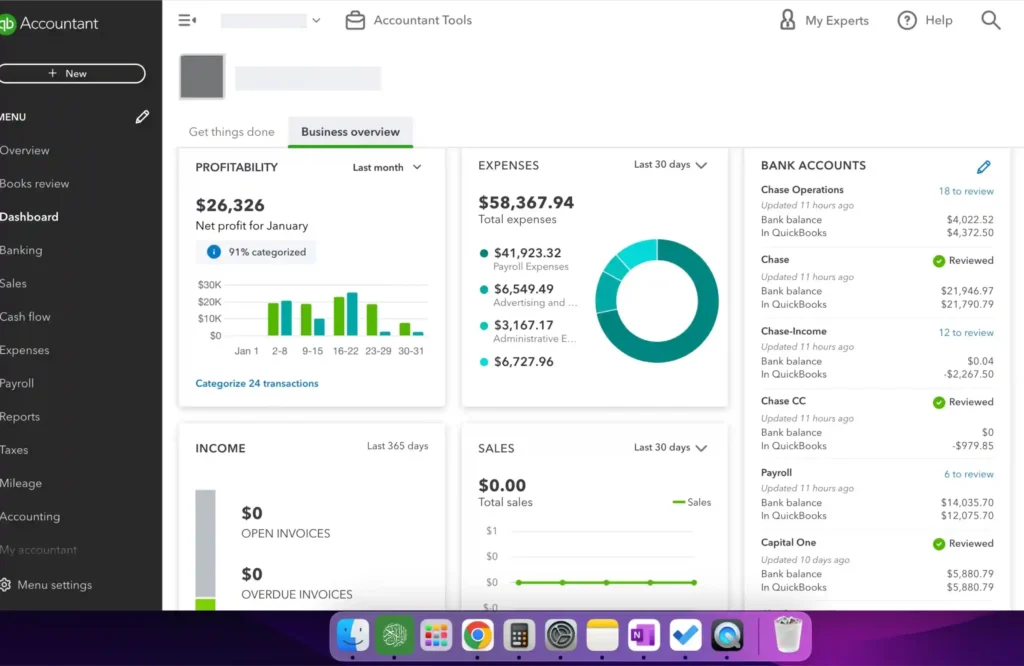Open Reports in the sidebar menu
The height and width of the screenshot is (666, 1024).
[x=20, y=417]
